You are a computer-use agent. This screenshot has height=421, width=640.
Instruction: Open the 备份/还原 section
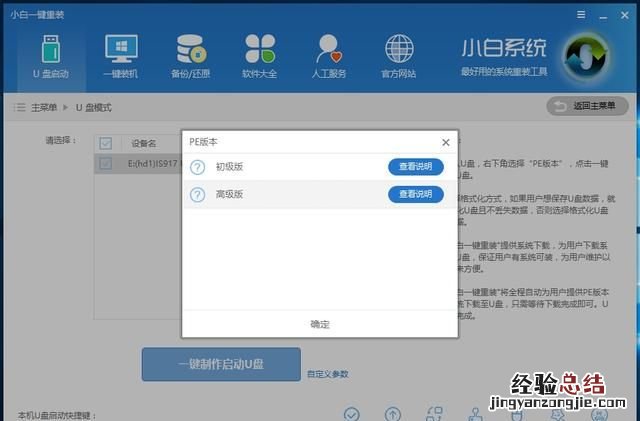[191, 56]
